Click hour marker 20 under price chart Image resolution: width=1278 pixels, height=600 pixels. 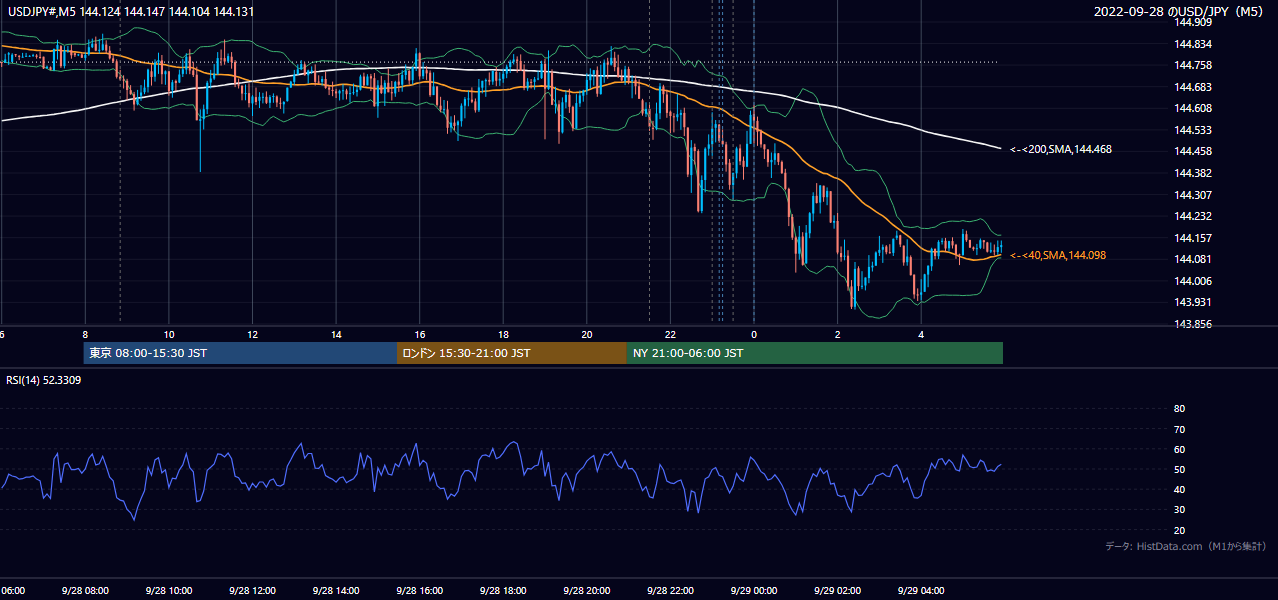[x=587, y=335]
